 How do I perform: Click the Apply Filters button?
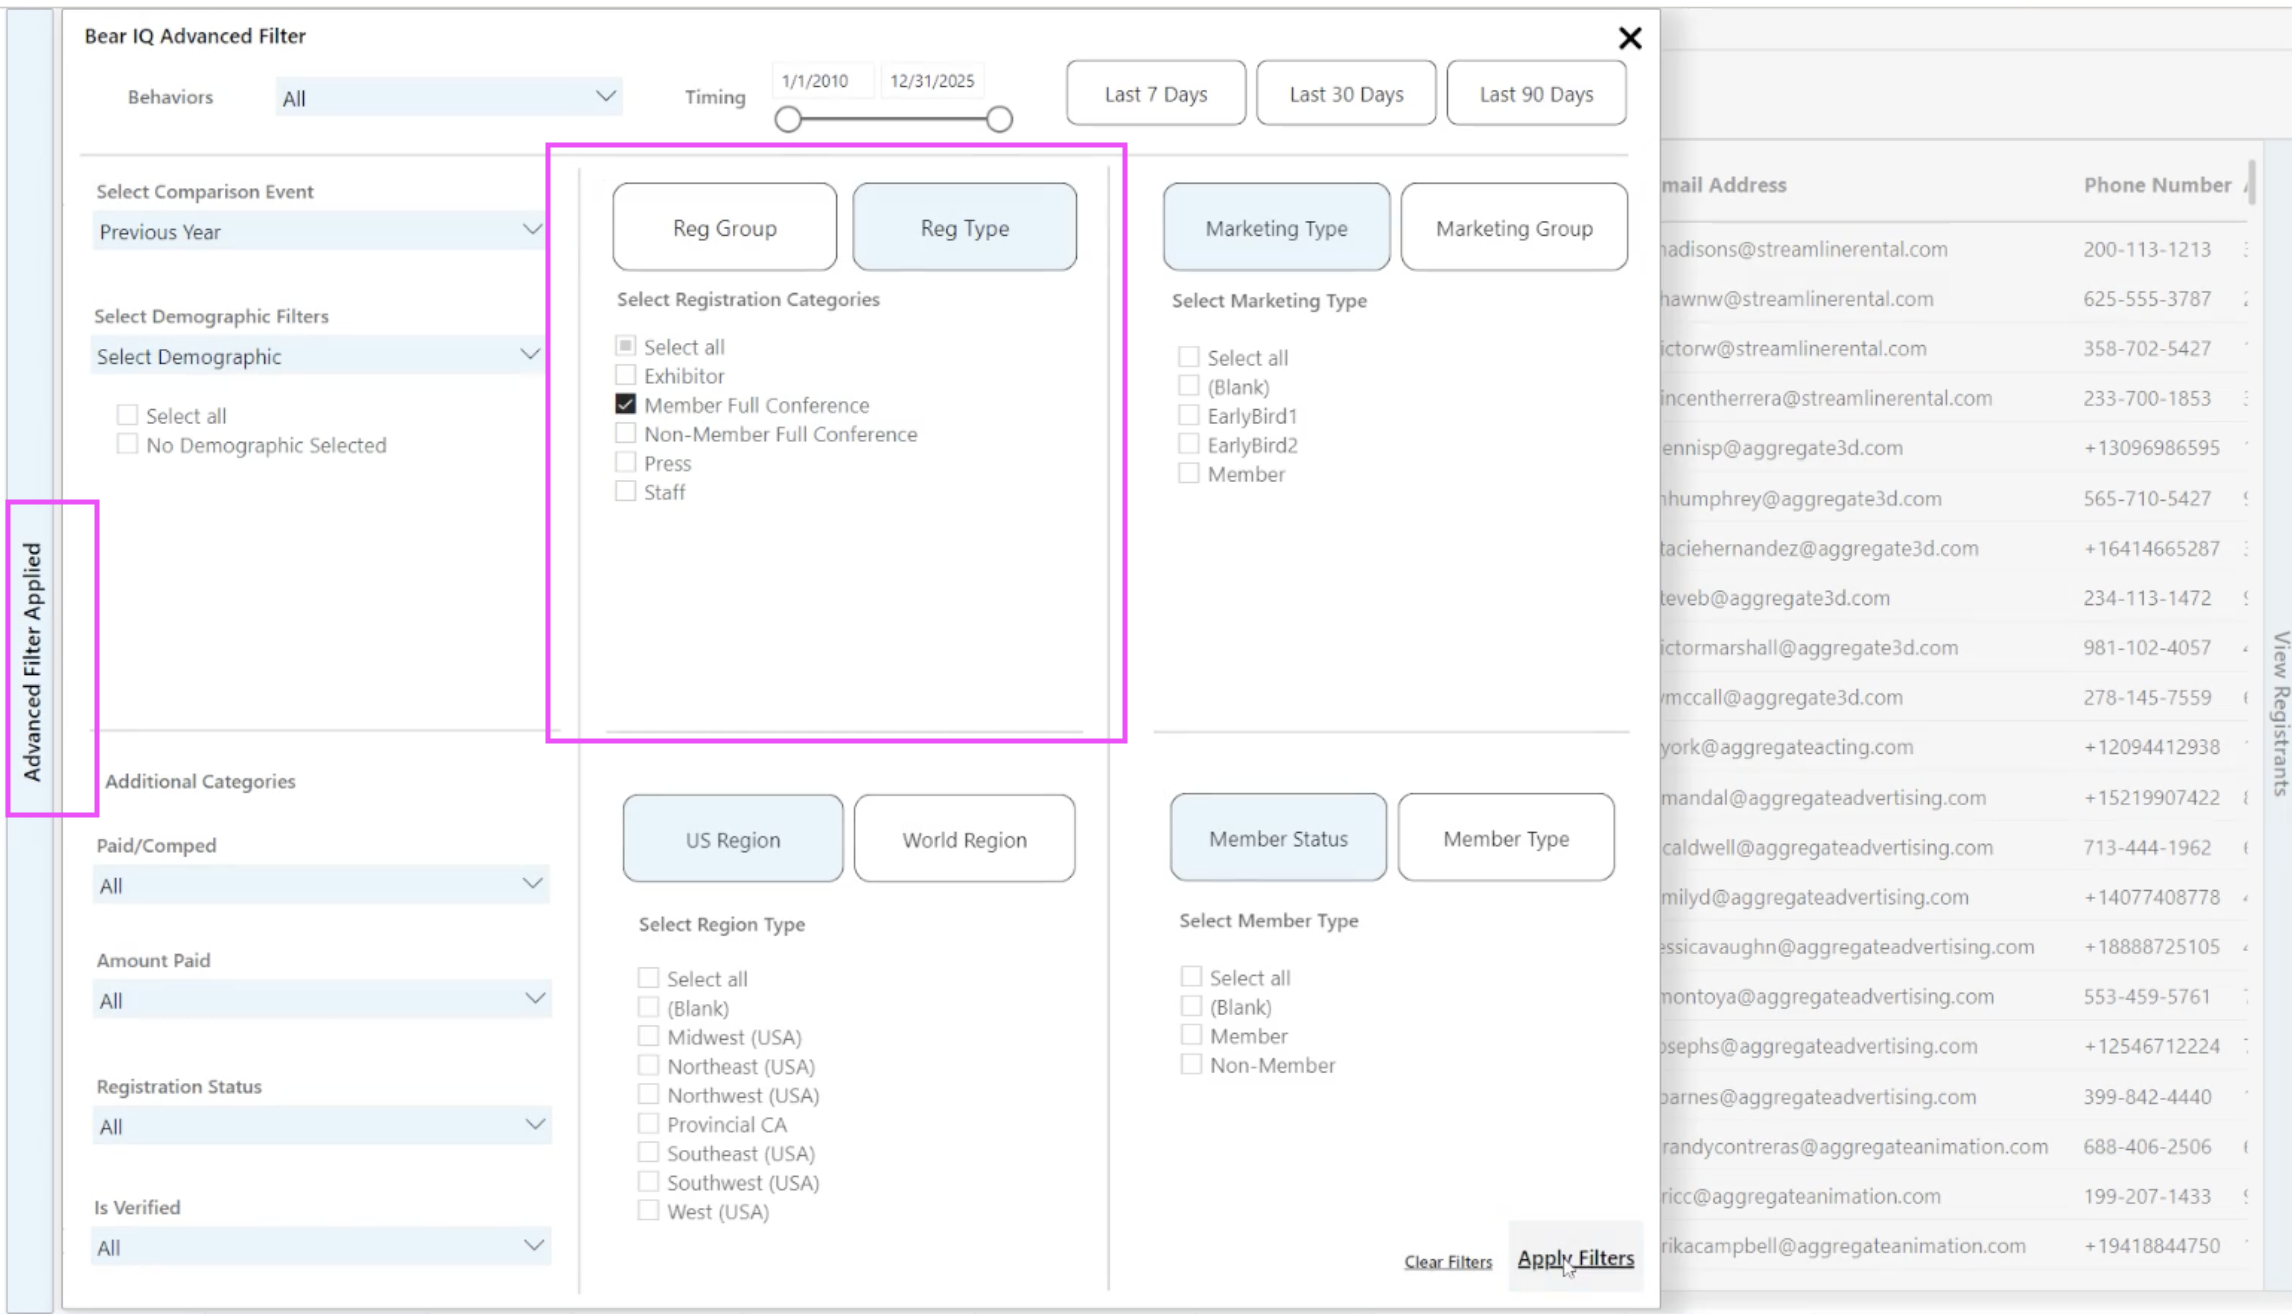[1574, 1257]
